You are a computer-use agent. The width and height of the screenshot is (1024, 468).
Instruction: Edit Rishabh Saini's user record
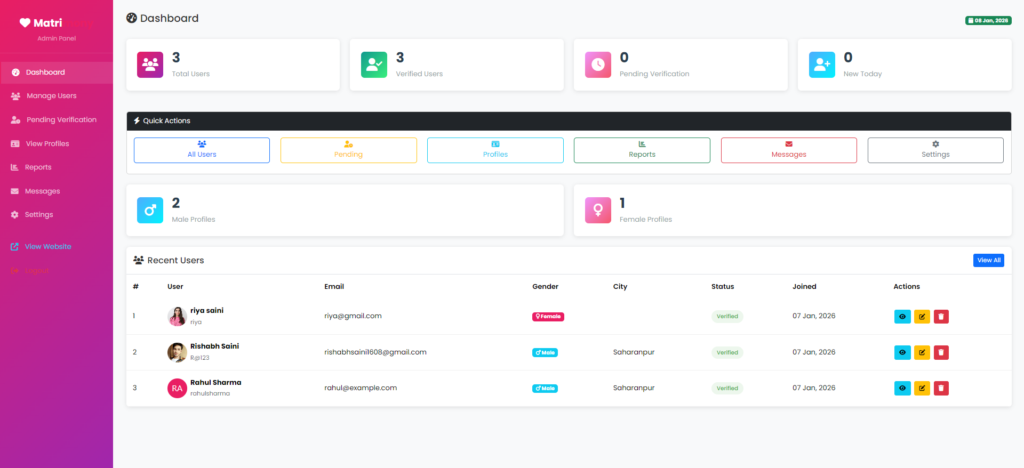point(921,352)
